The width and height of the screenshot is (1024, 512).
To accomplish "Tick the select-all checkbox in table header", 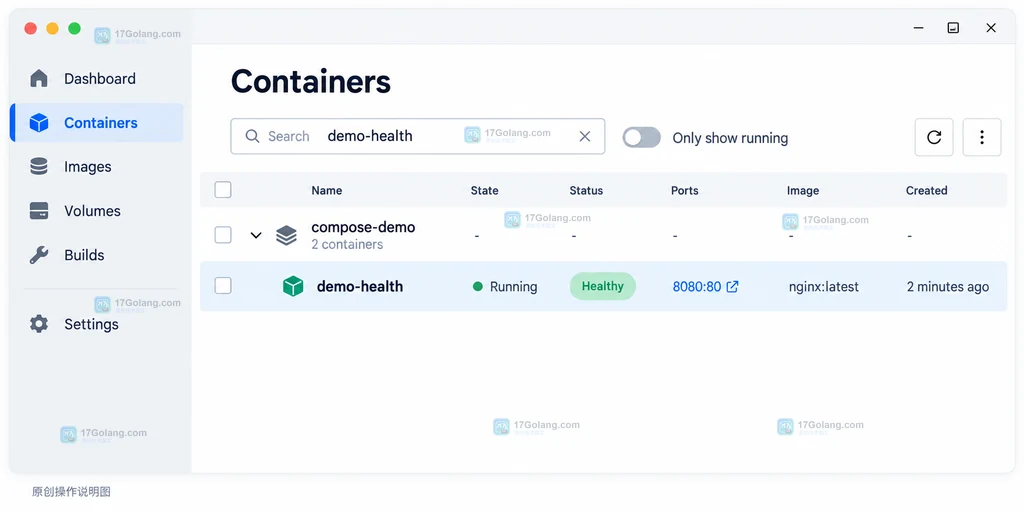I will 223,190.
